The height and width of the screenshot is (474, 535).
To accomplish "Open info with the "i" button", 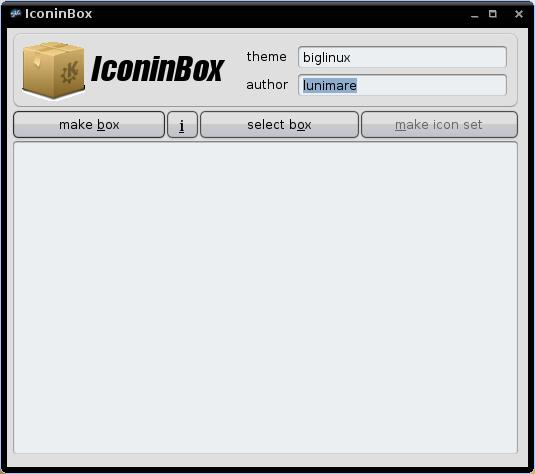I will (182, 125).
